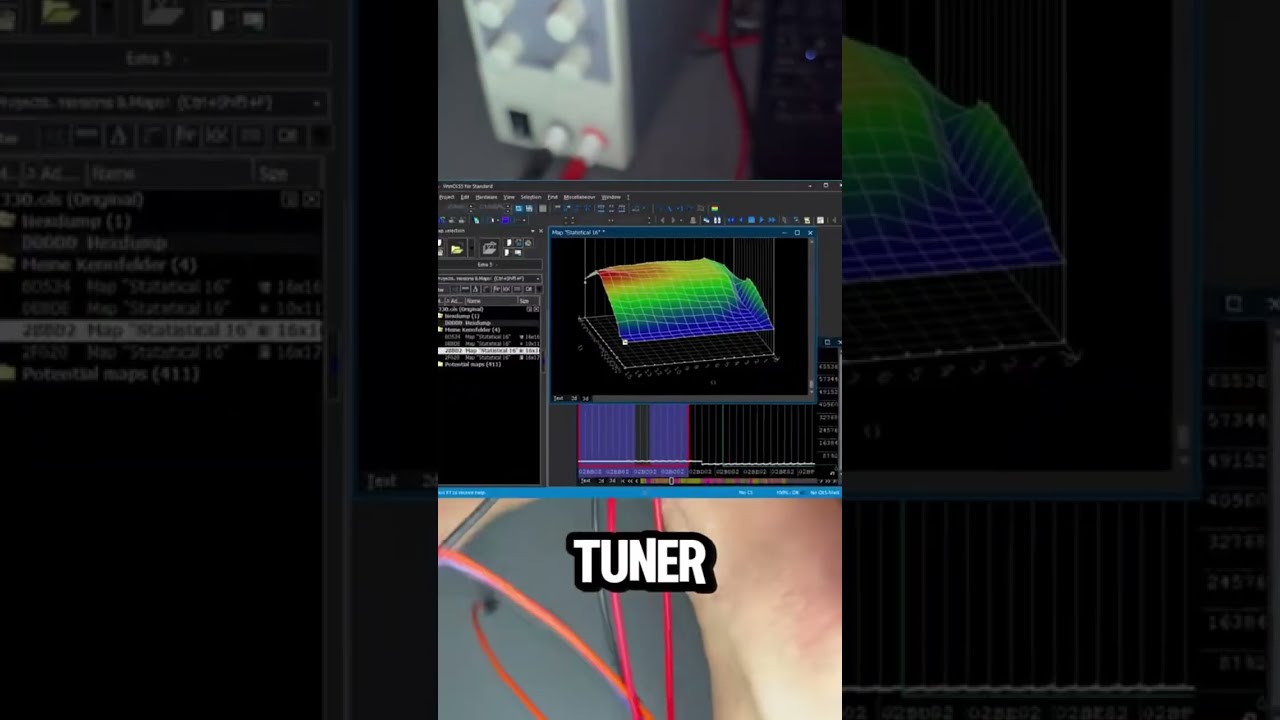Click the blue single-left arrow toolbar icon
The height and width of the screenshot is (720, 1280).
click(741, 220)
